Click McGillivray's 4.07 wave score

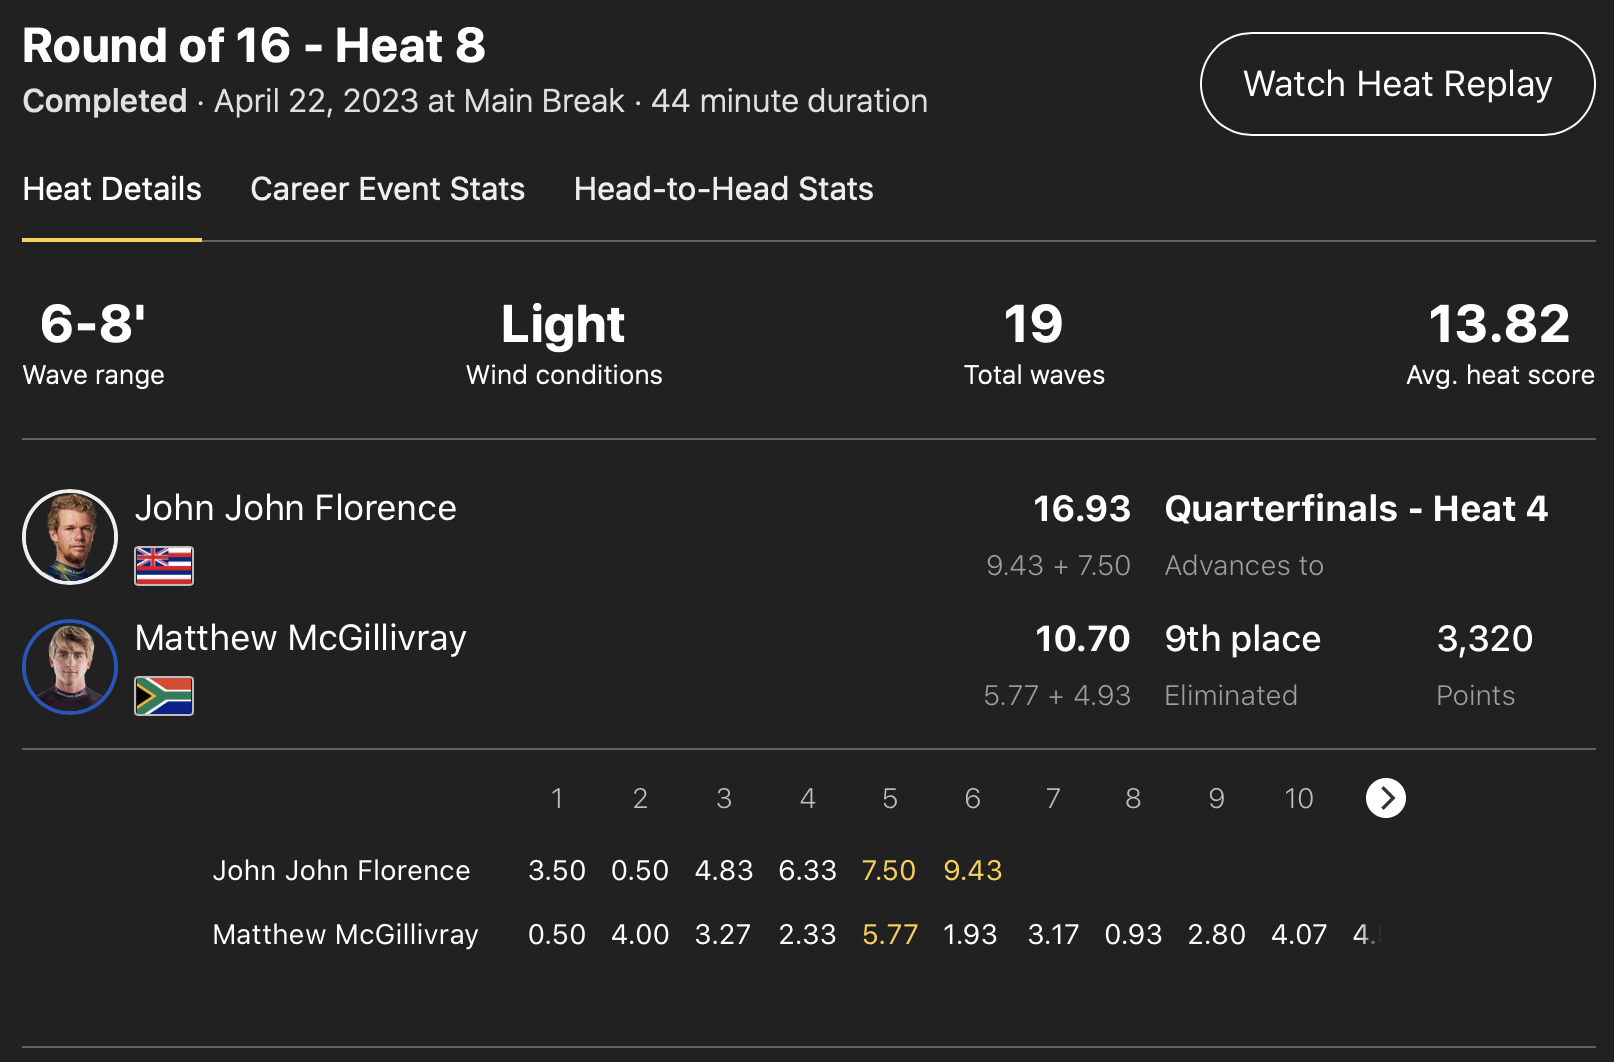click(1299, 935)
